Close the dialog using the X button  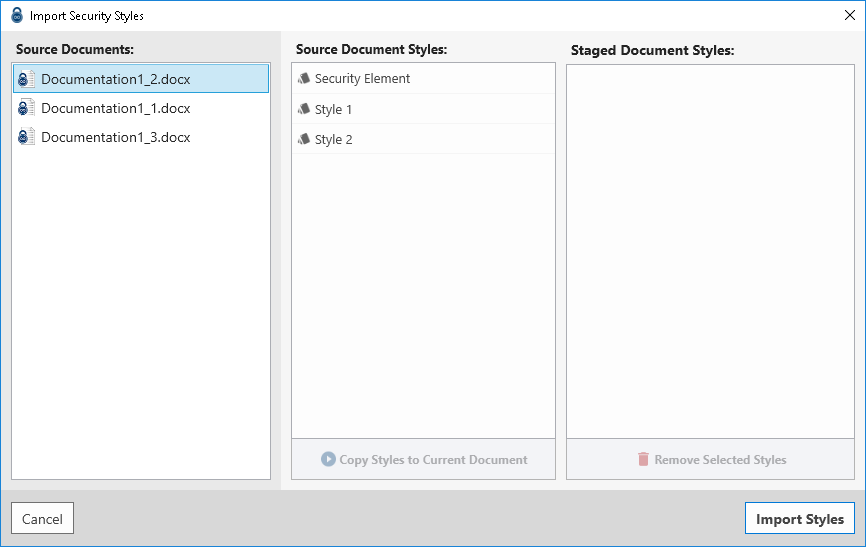pos(849,15)
